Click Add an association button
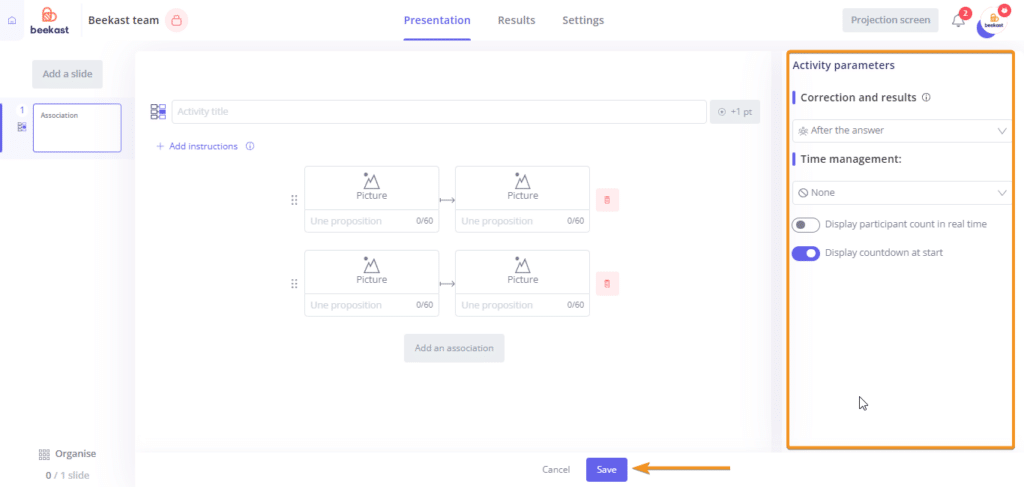The width and height of the screenshot is (1024, 487). tap(454, 348)
